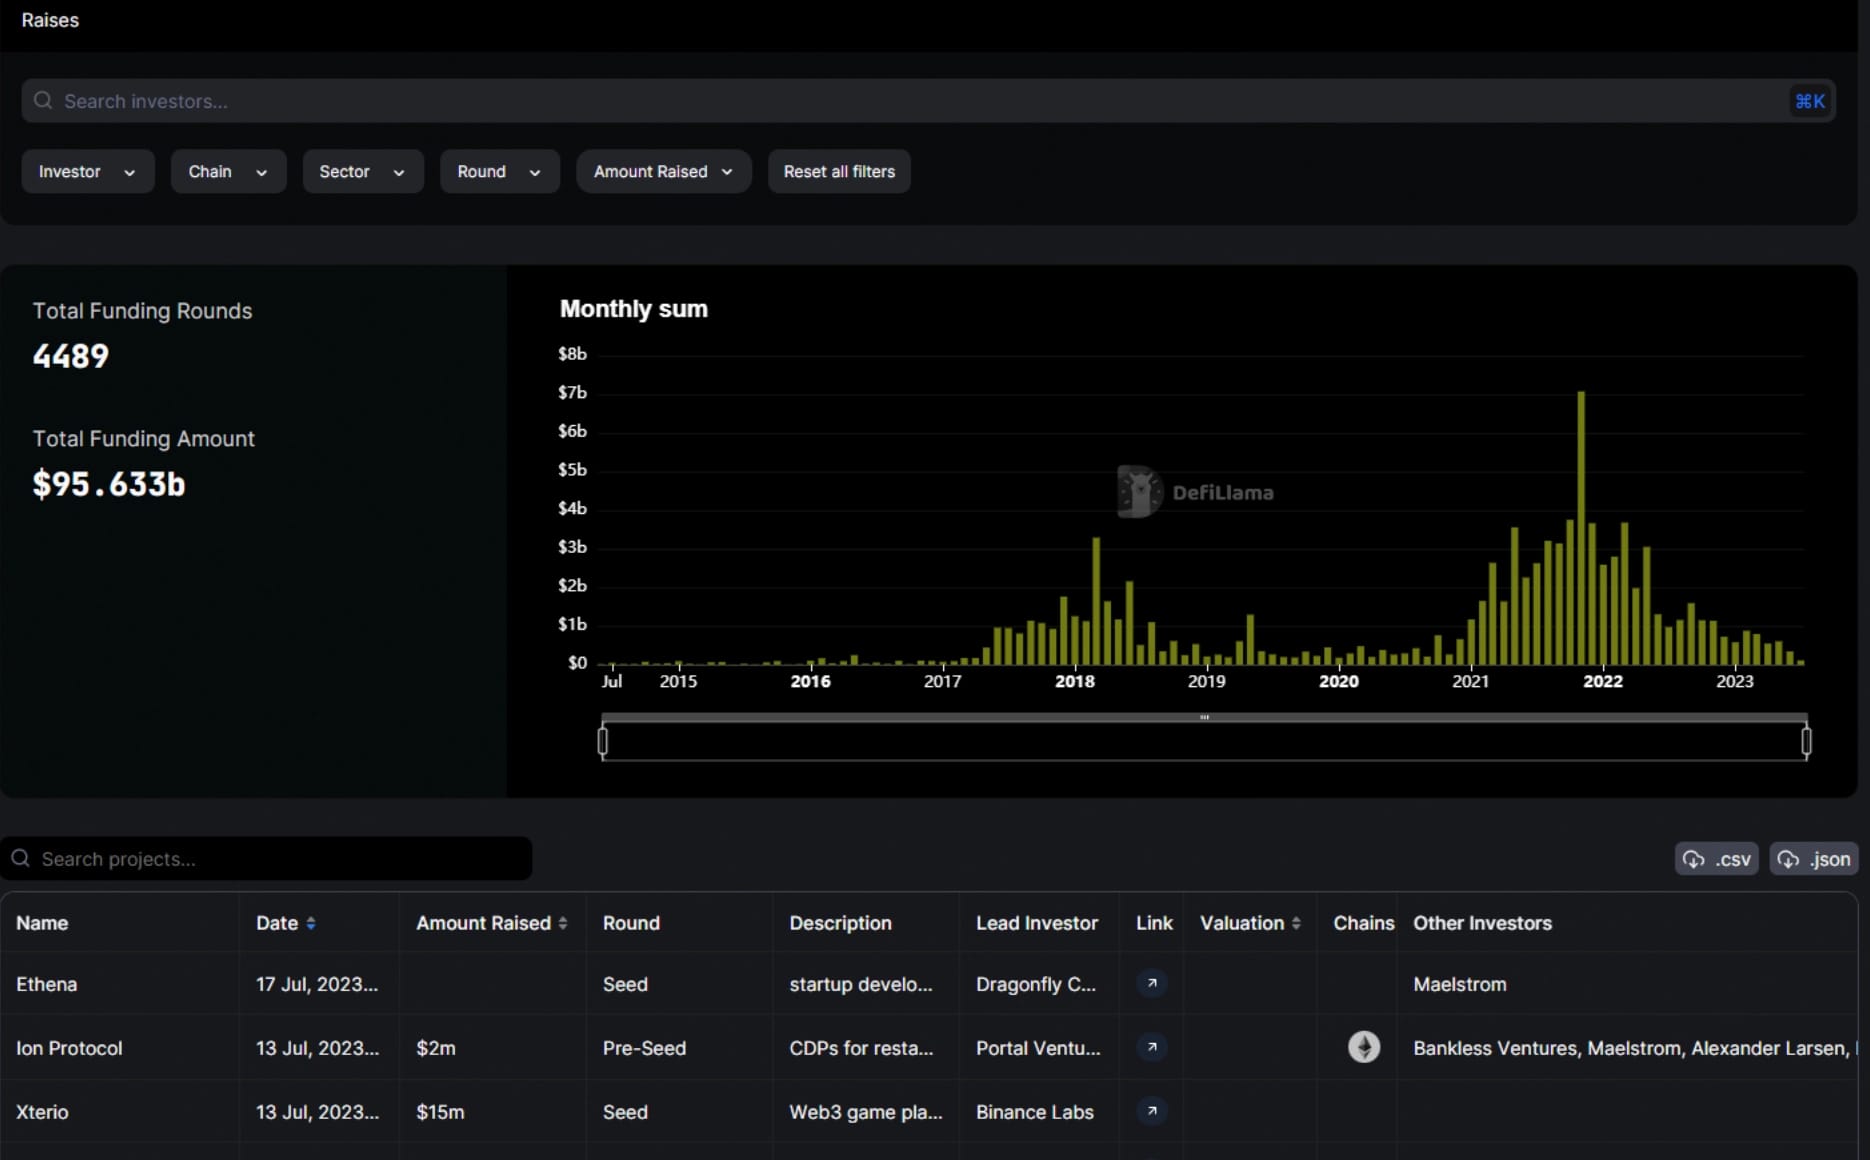Click the Valuation column sort icon
Screen dimensions: 1870x1160
tap(1296, 923)
